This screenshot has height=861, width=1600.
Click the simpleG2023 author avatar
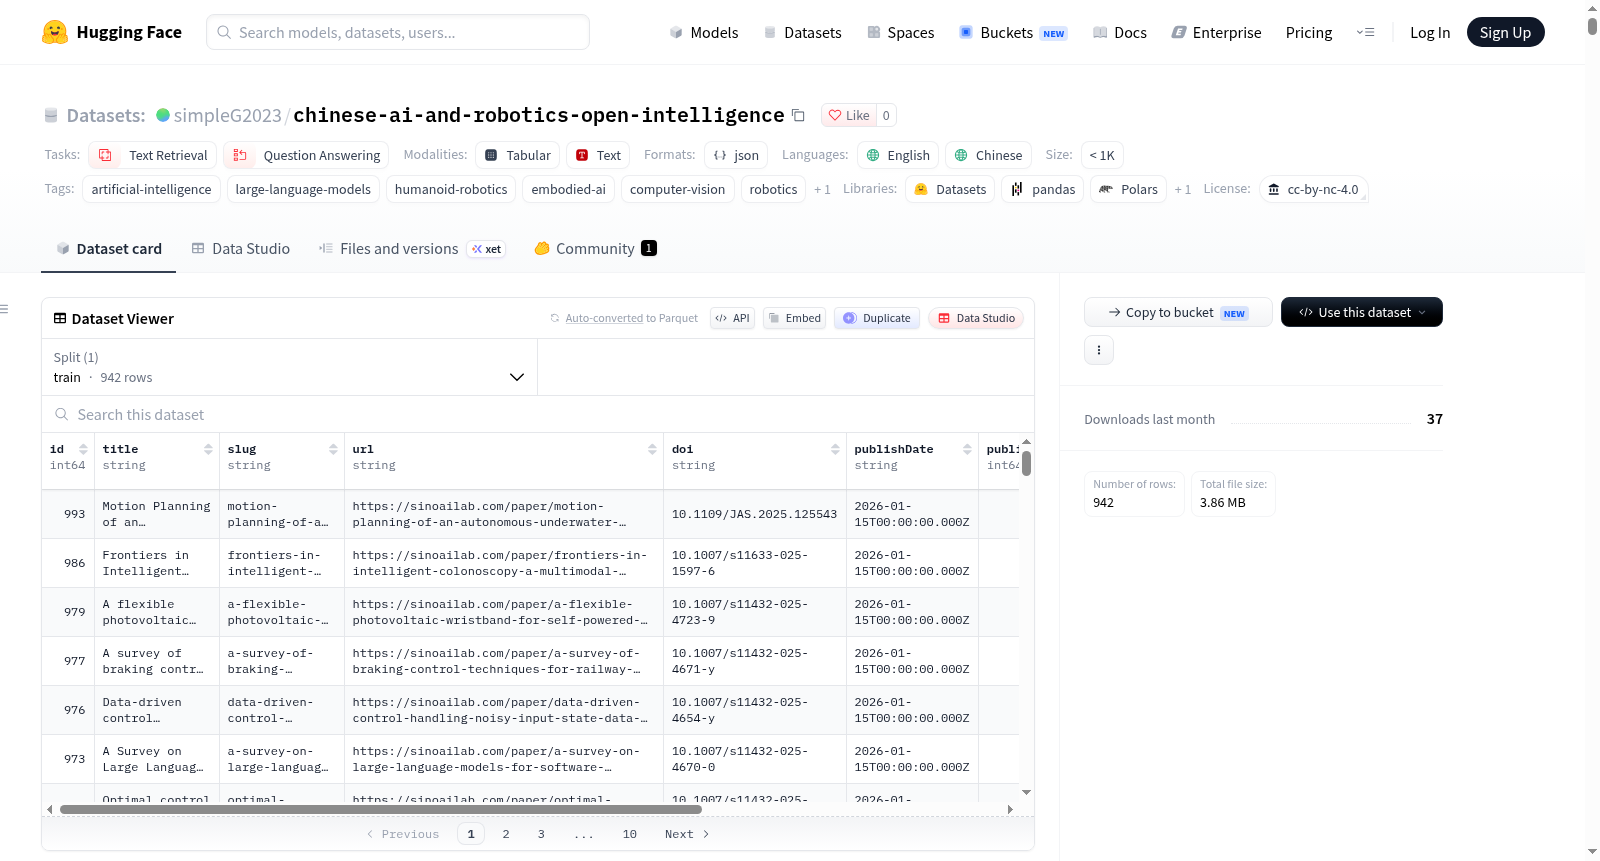[163, 115]
